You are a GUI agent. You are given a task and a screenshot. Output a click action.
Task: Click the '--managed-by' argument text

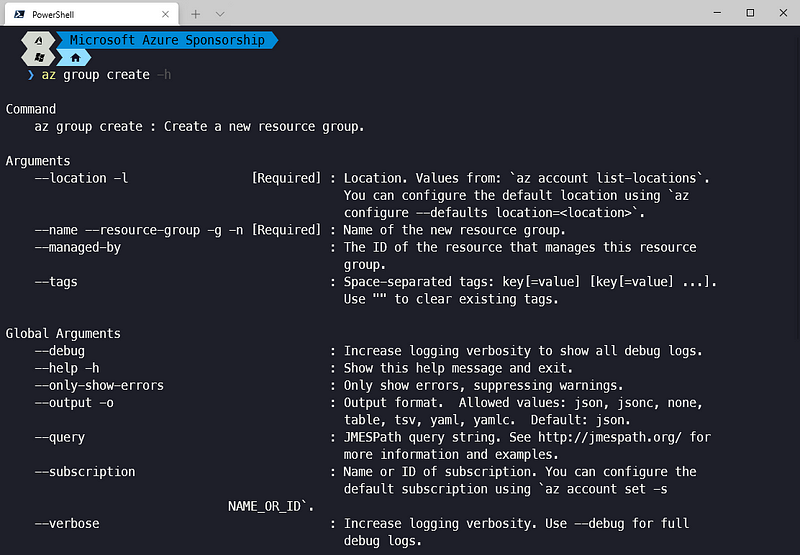[77, 247]
